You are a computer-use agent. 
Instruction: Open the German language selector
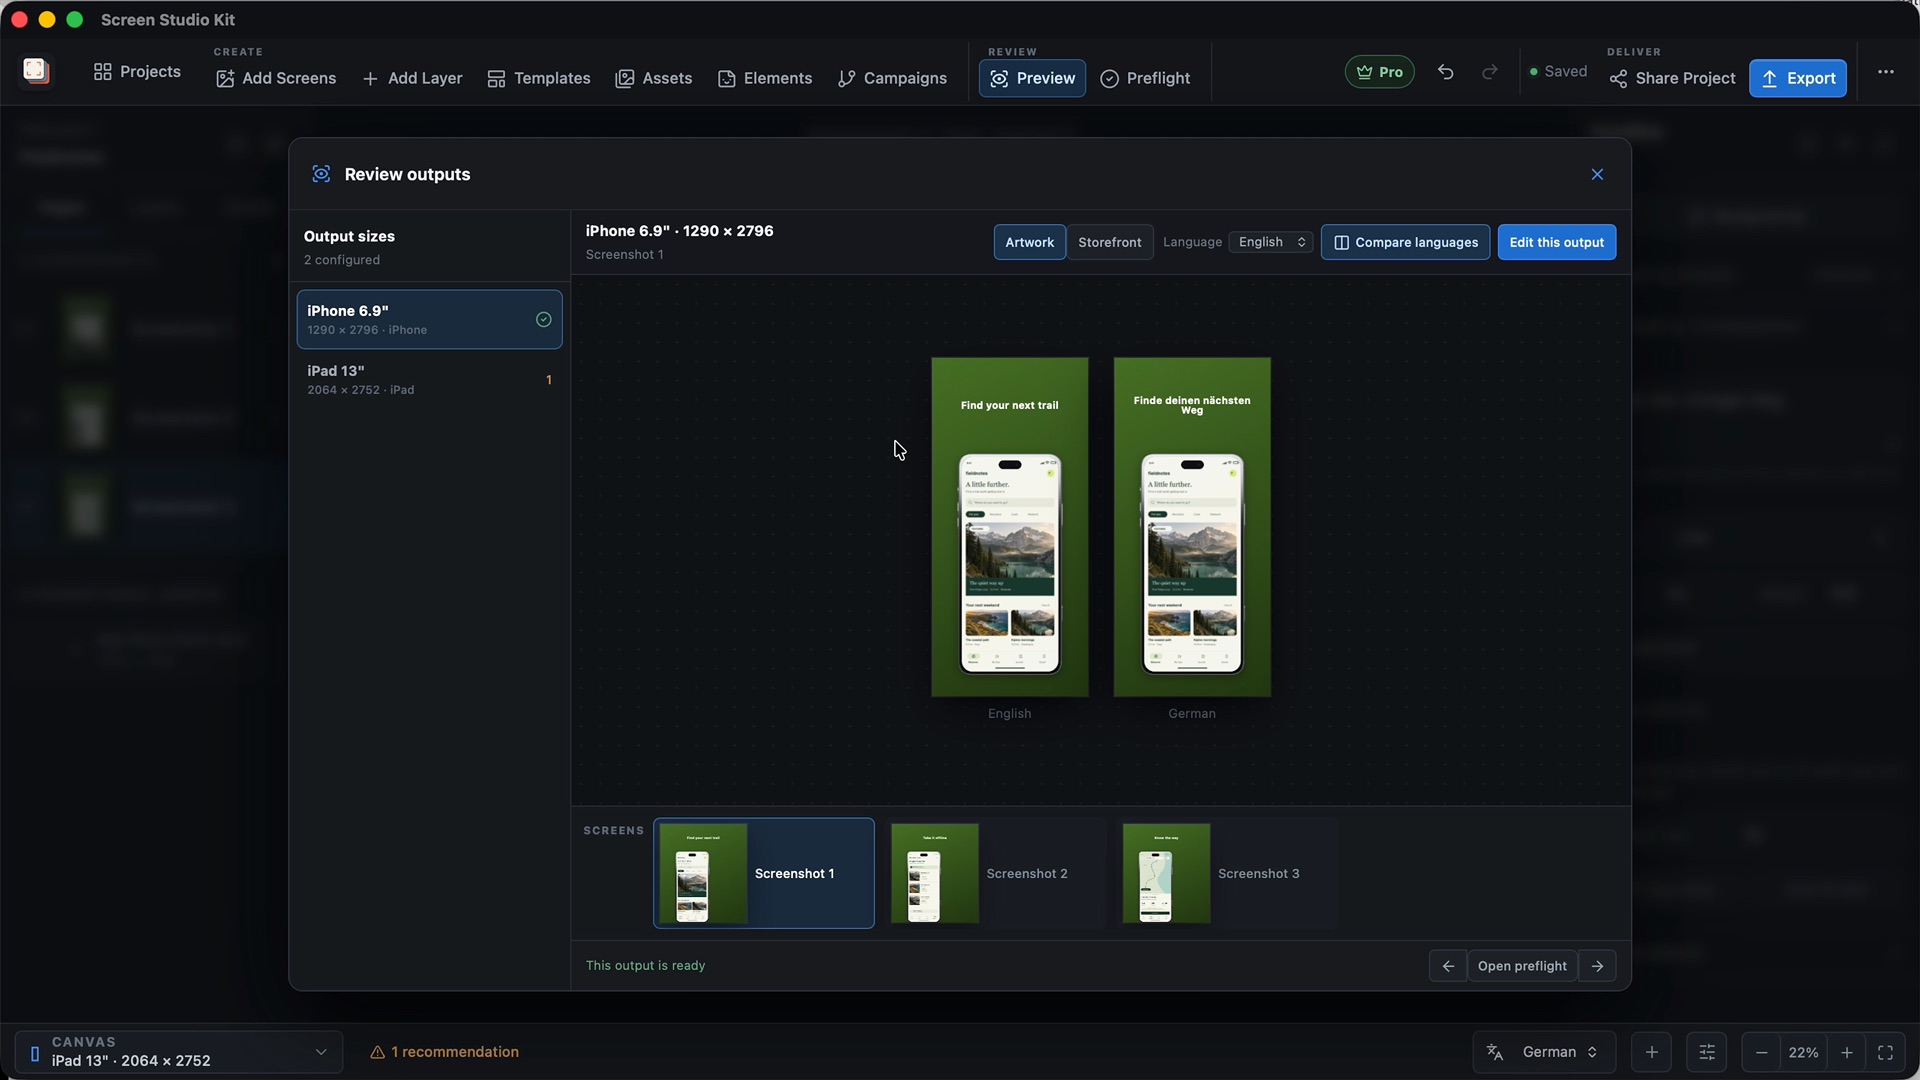(x=1543, y=1052)
